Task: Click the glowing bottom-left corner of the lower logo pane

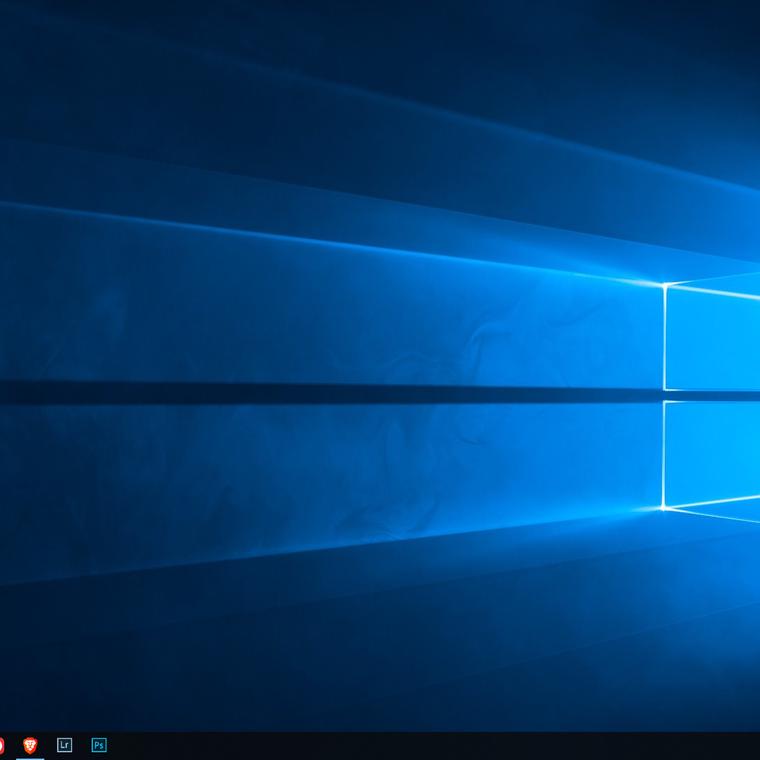Action: coord(665,508)
